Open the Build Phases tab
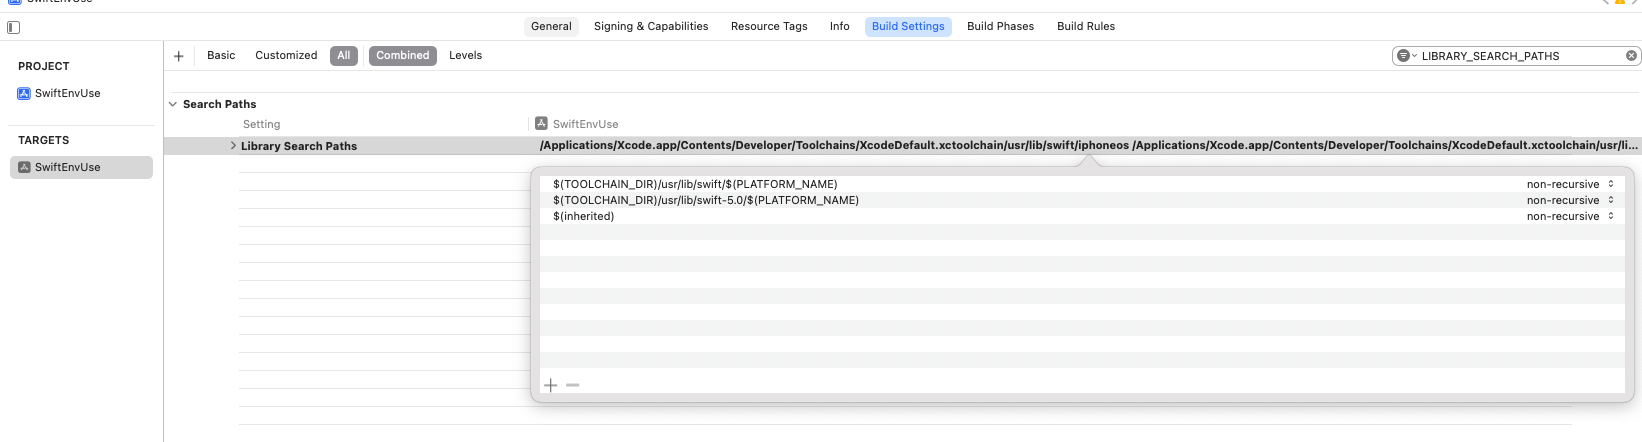The width and height of the screenshot is (1642, 442). point(1000,26)
